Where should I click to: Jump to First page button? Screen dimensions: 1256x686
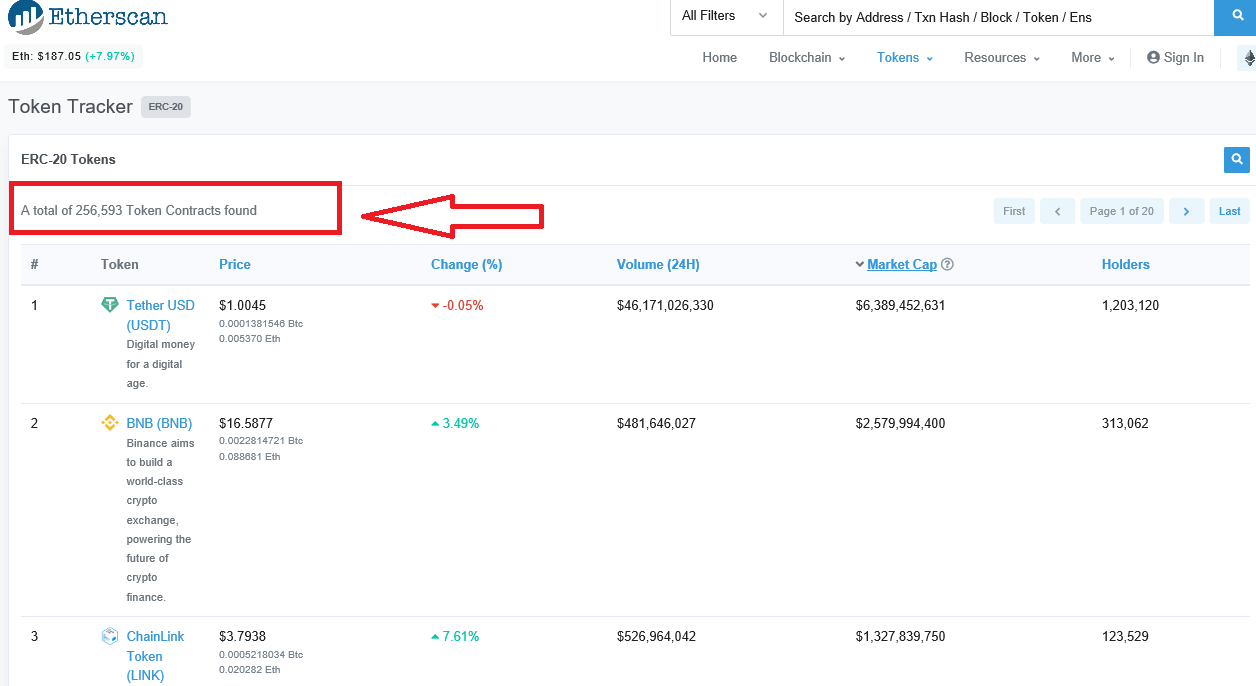(x=1014, y=211)
